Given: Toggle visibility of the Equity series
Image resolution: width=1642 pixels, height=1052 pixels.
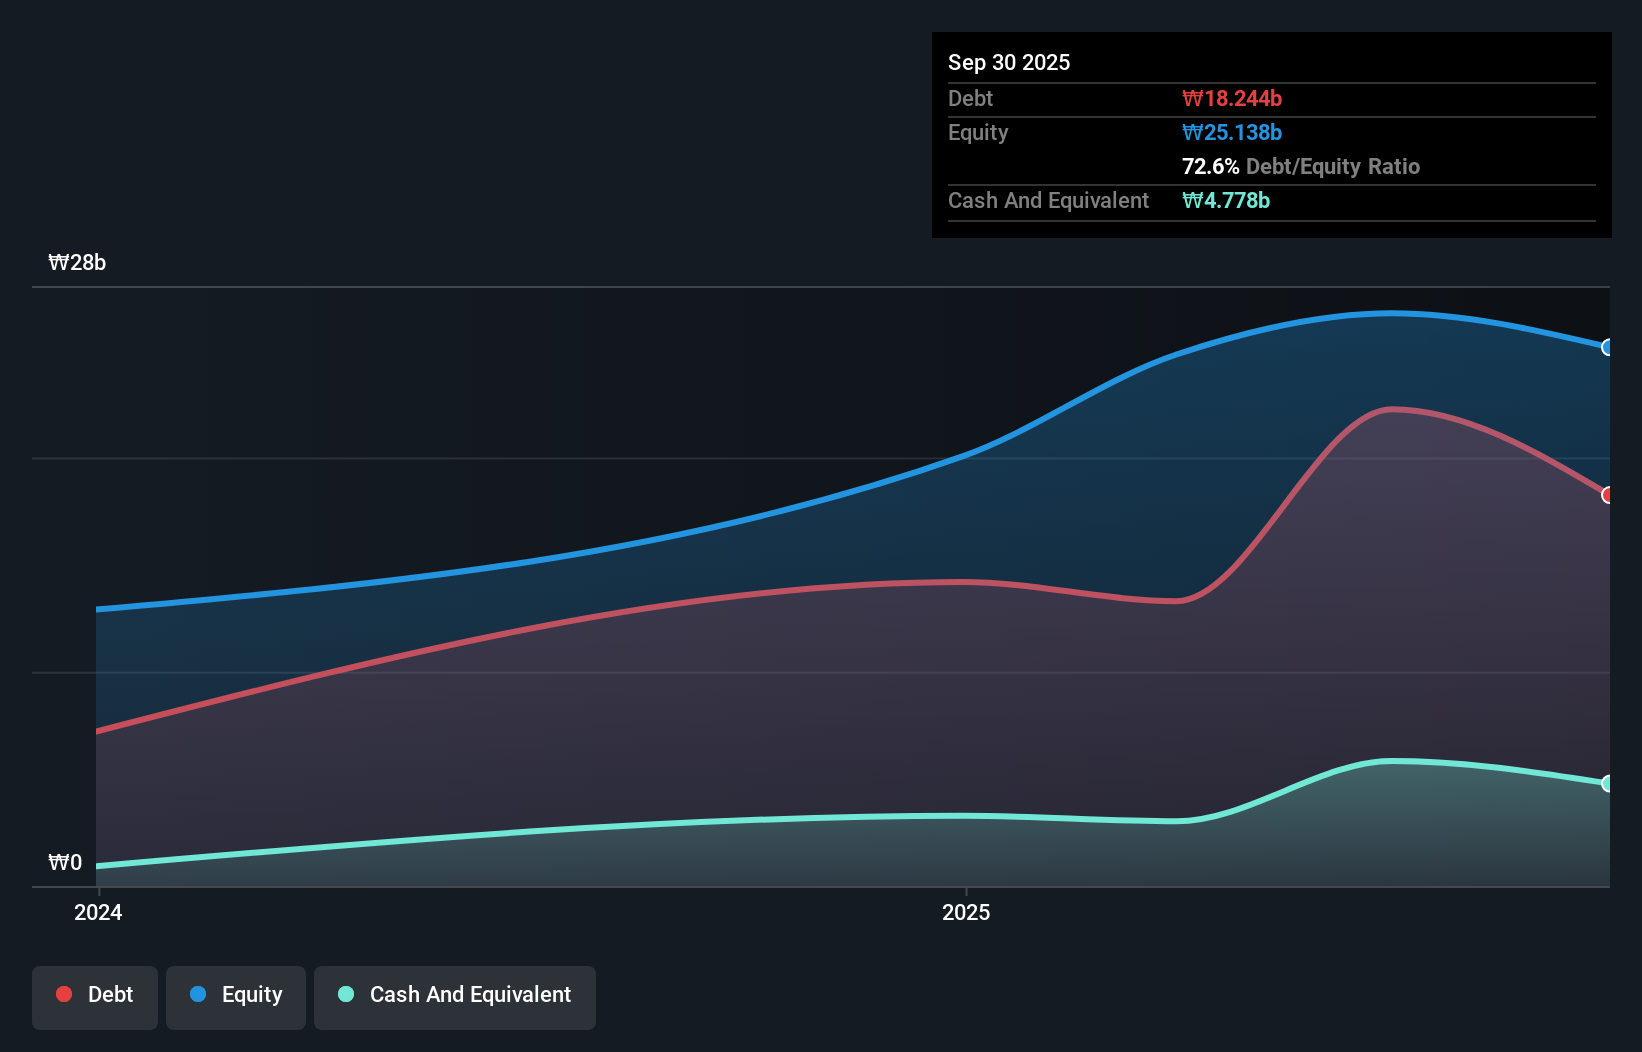Looking at the screenshot, I should 235,995.
